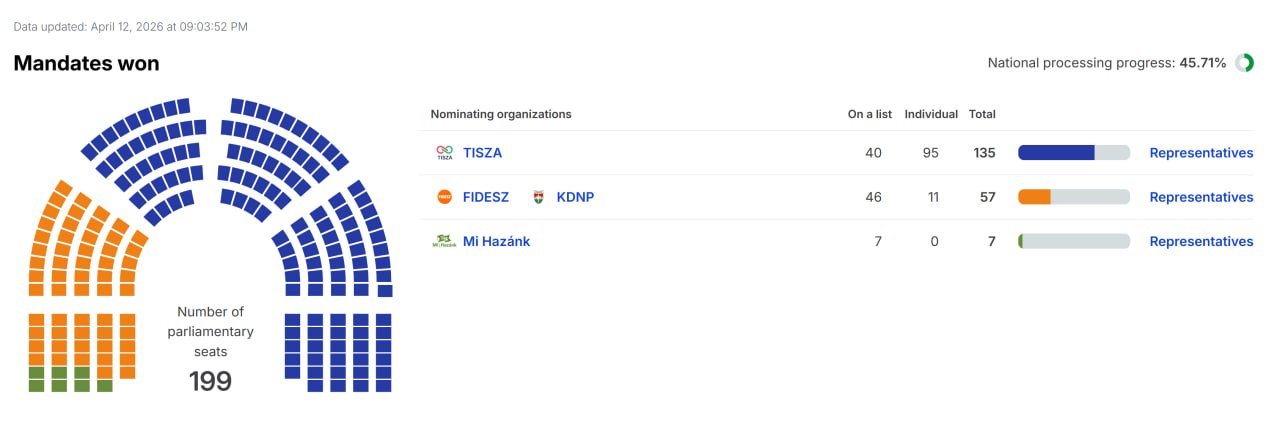Screen dimensions: 1280x436
Task: Click the KDNP crest icon
Action: coord(539,197)
